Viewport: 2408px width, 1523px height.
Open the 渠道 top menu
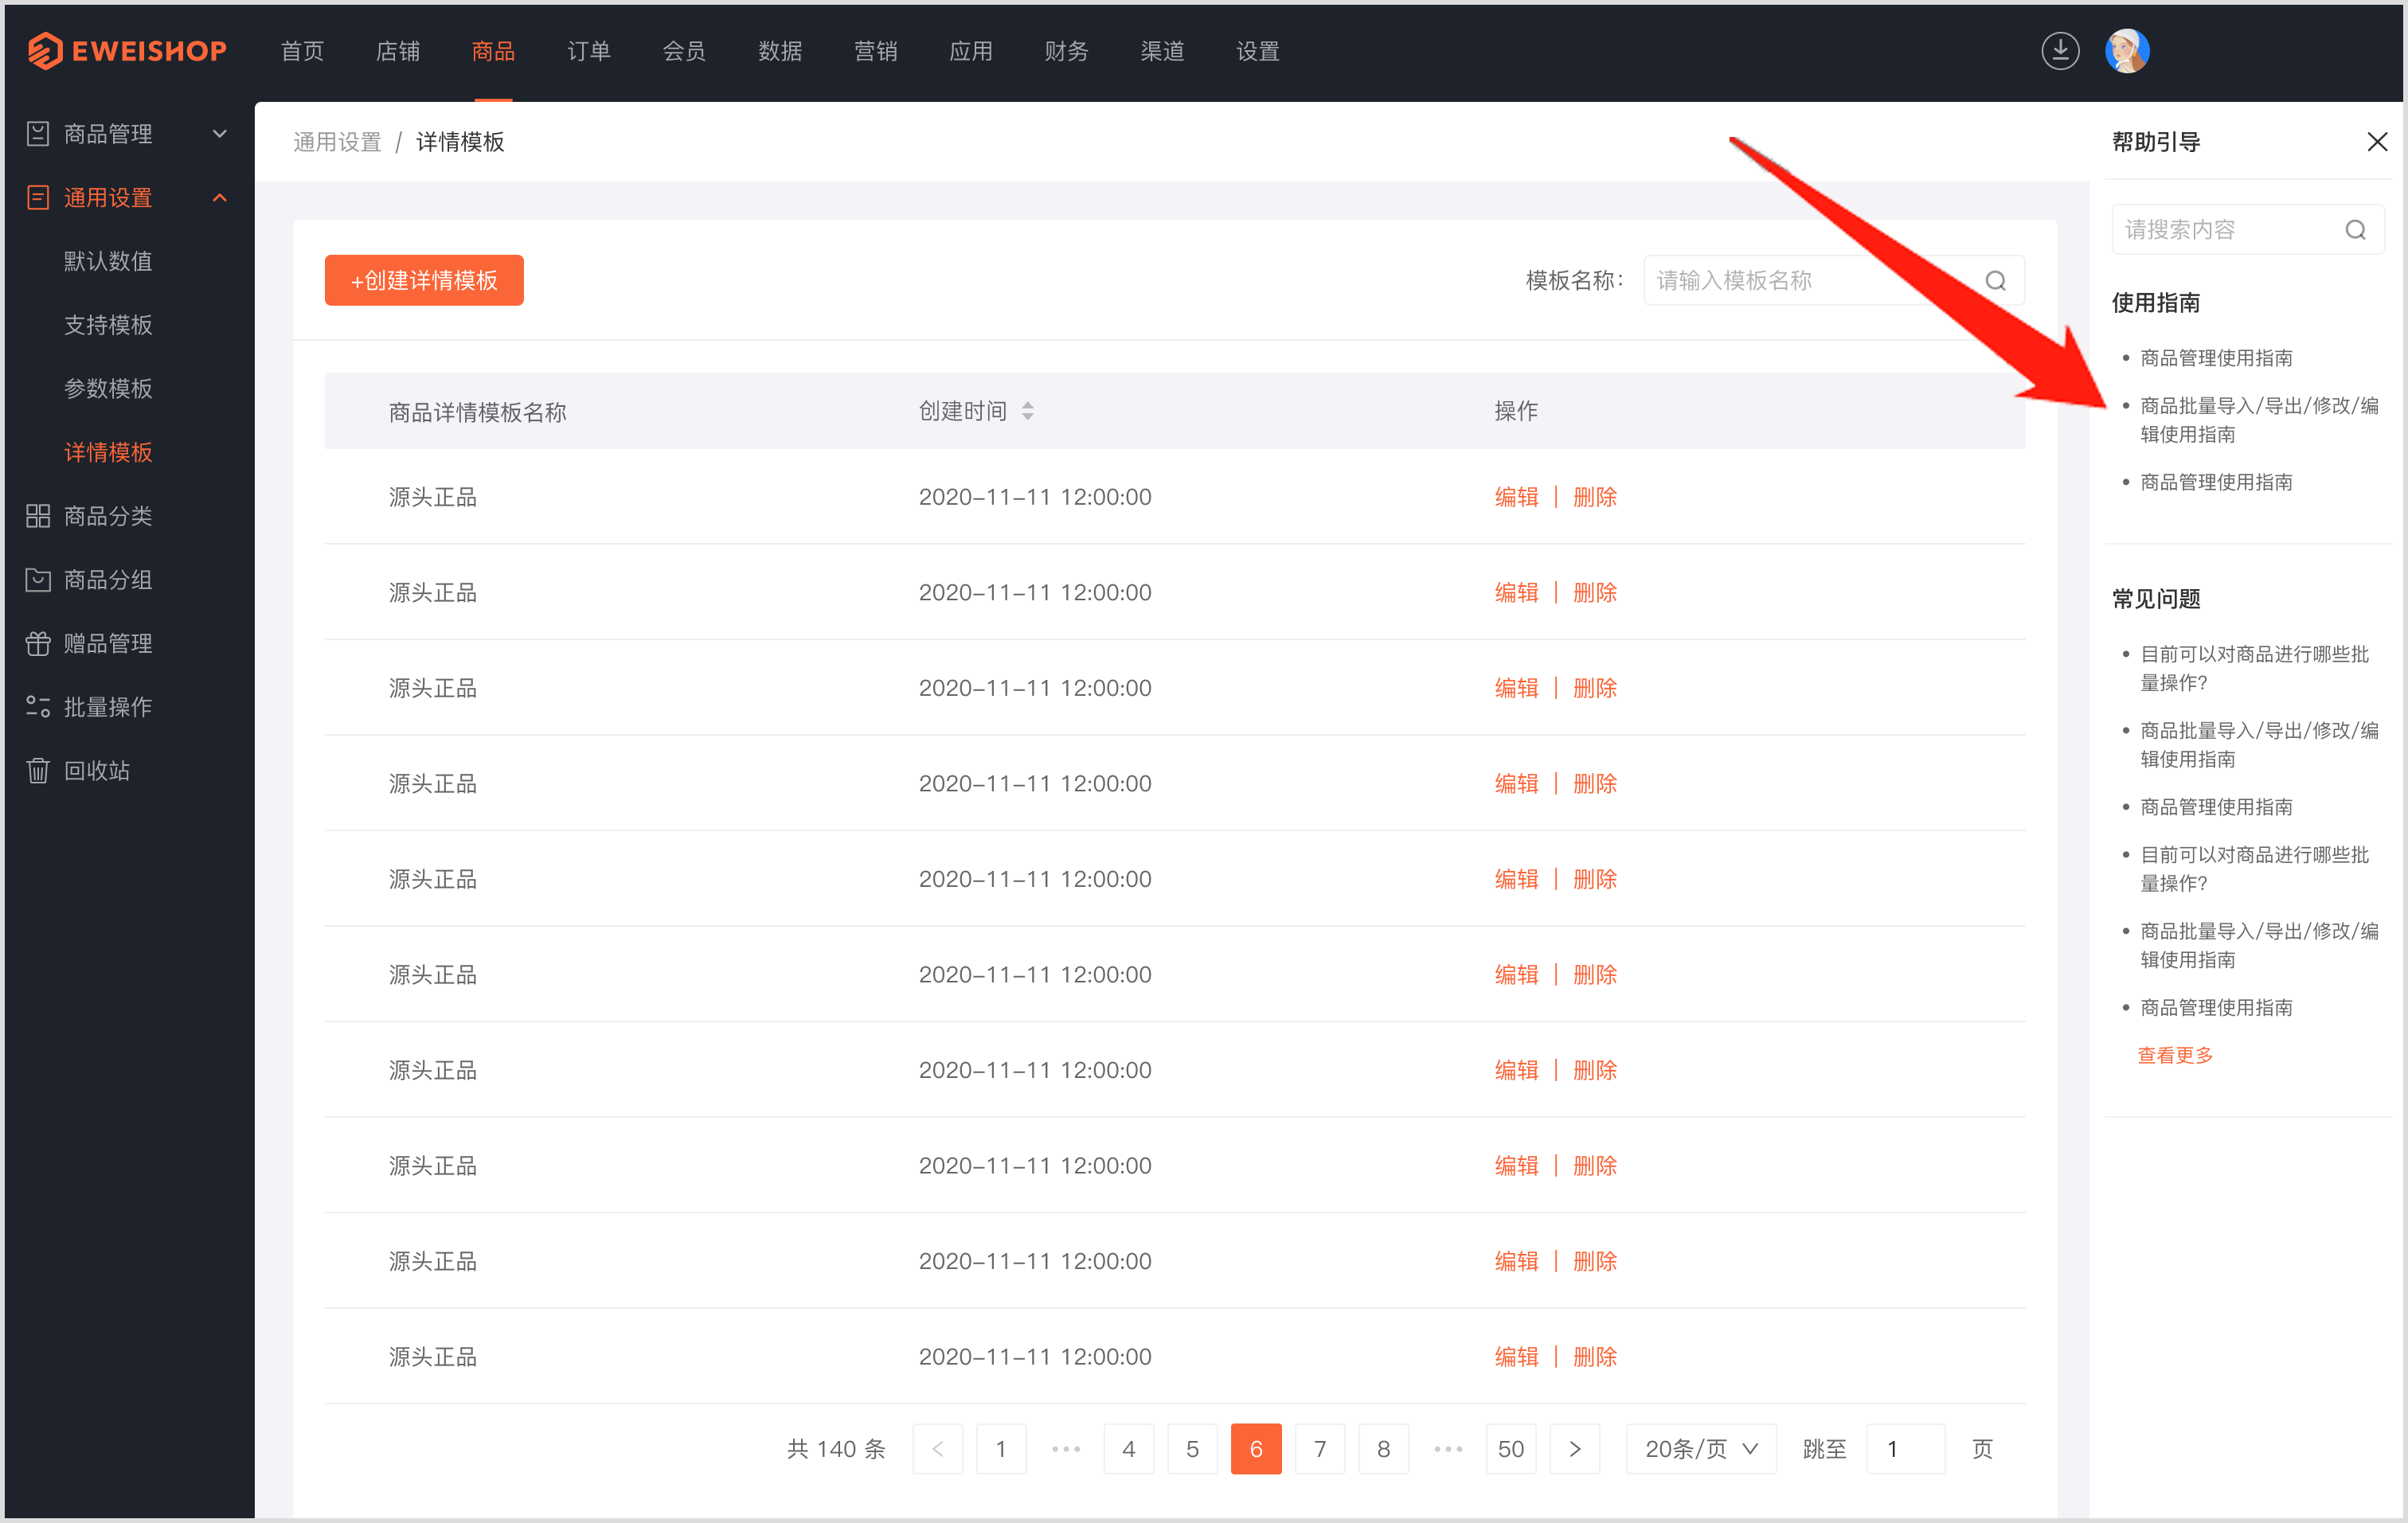1162,51
